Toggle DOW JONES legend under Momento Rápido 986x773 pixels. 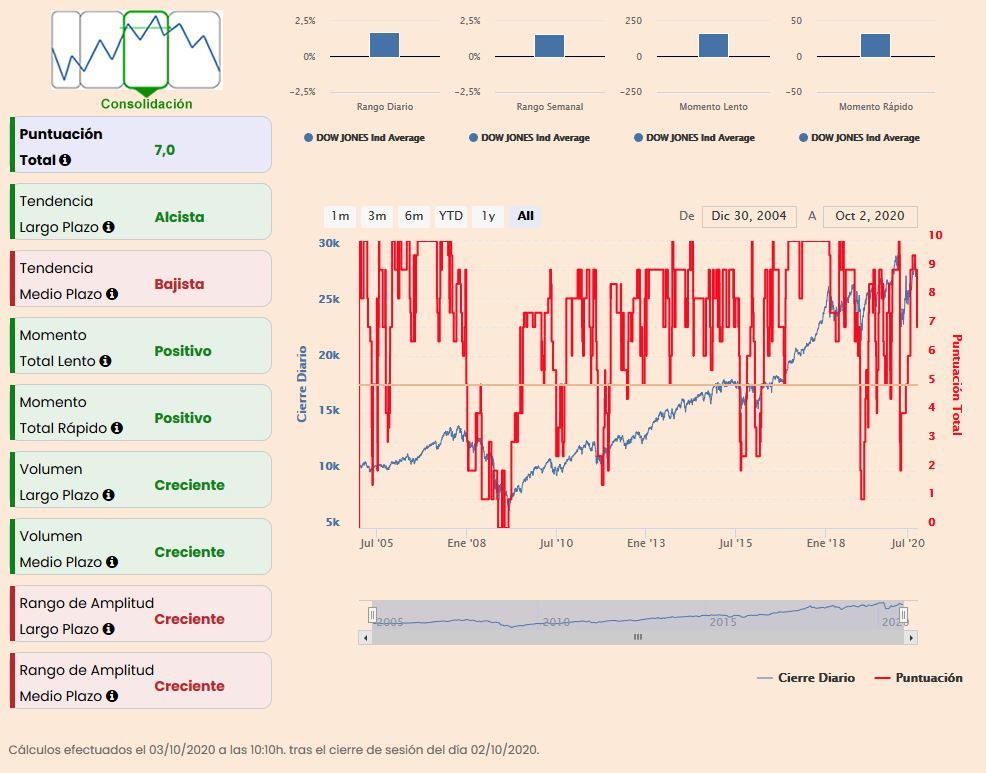click(x=859, y=138)
